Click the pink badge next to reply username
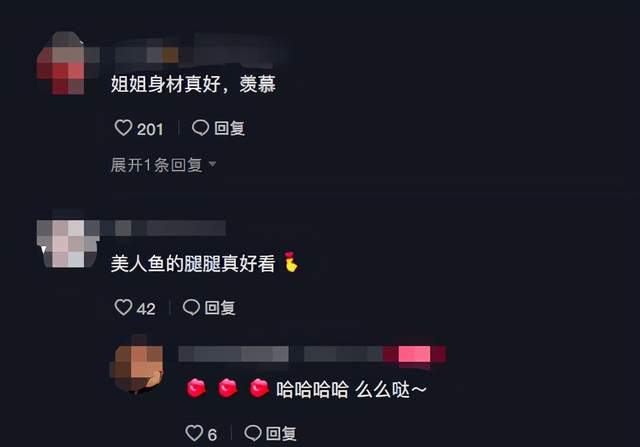Screen dimensions: 640x447 [x=414, y=354]
